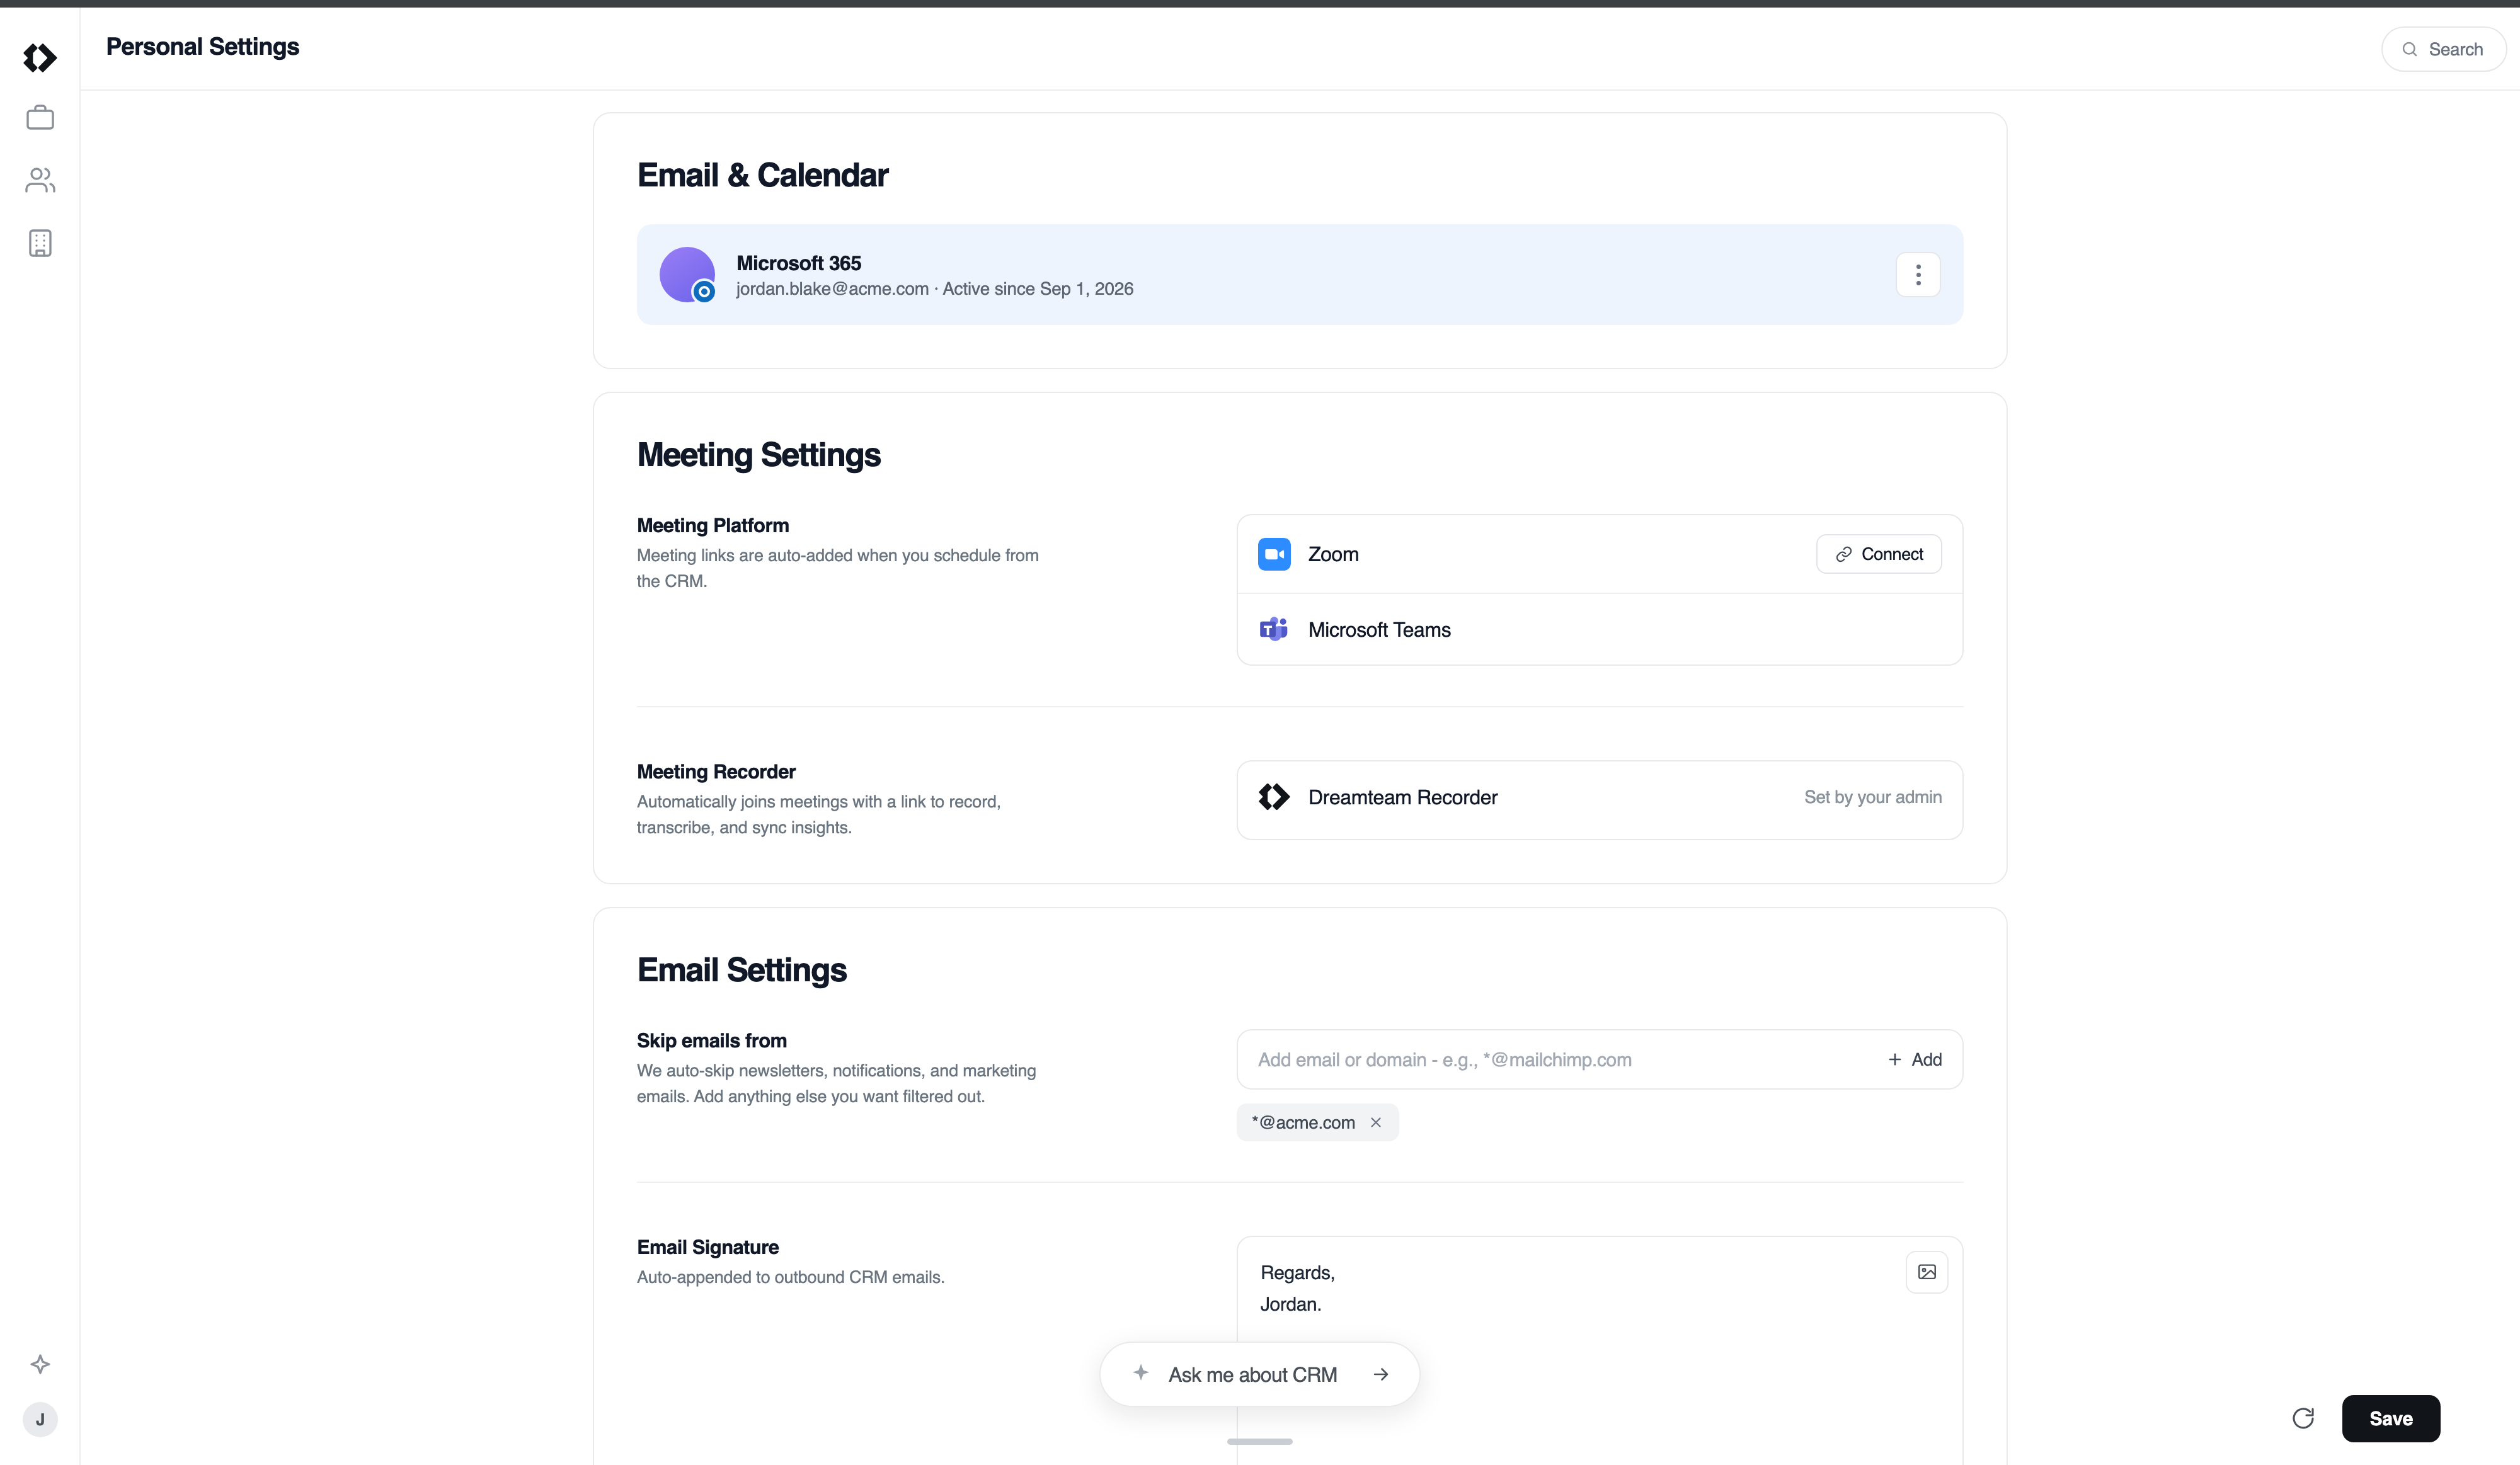Click the Email Signature label
Screen dimensions: 2520x1465
pos(707,1247)
